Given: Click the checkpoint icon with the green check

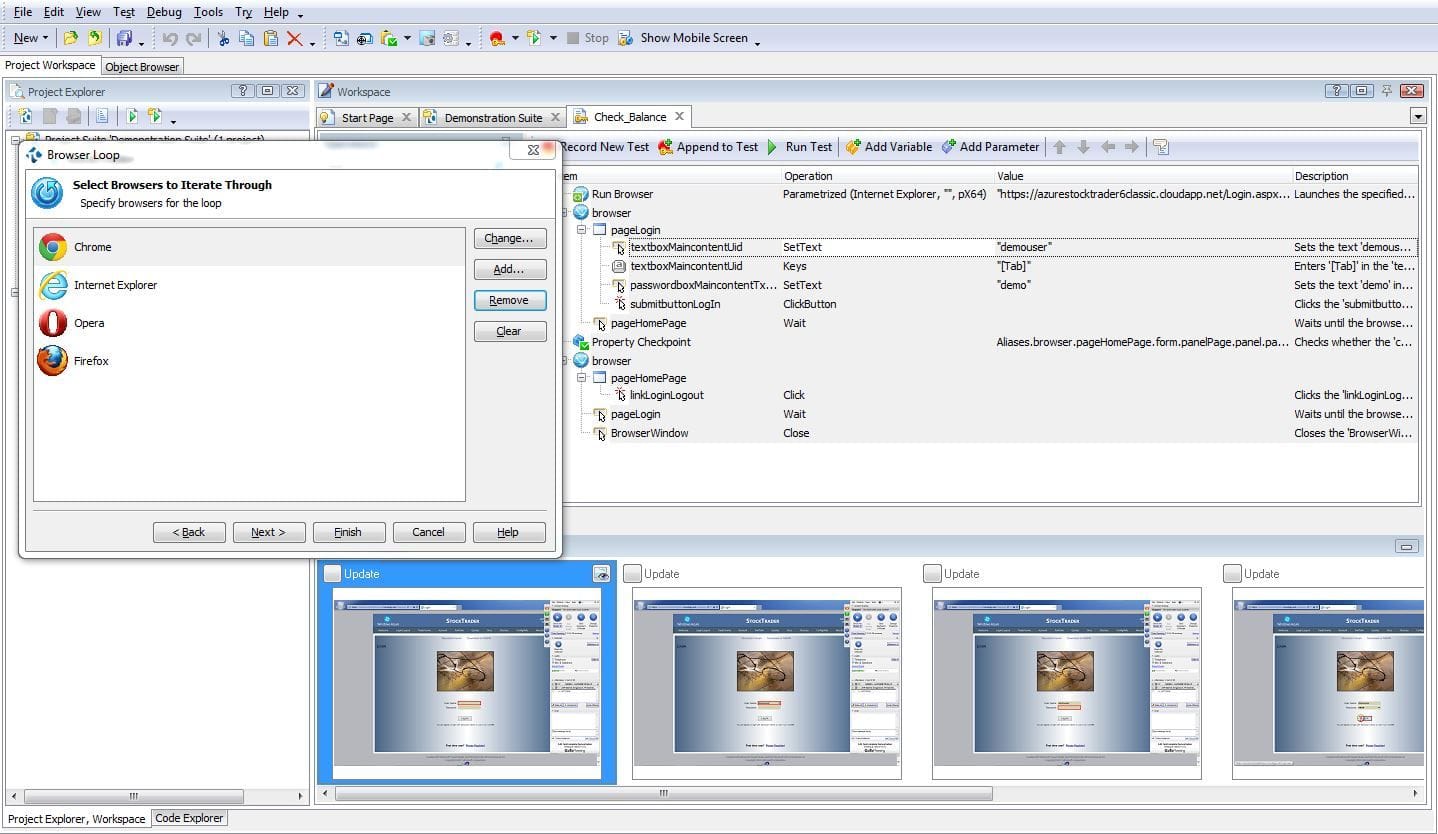Looking at the screenshot, I should (x=389, y=38).
